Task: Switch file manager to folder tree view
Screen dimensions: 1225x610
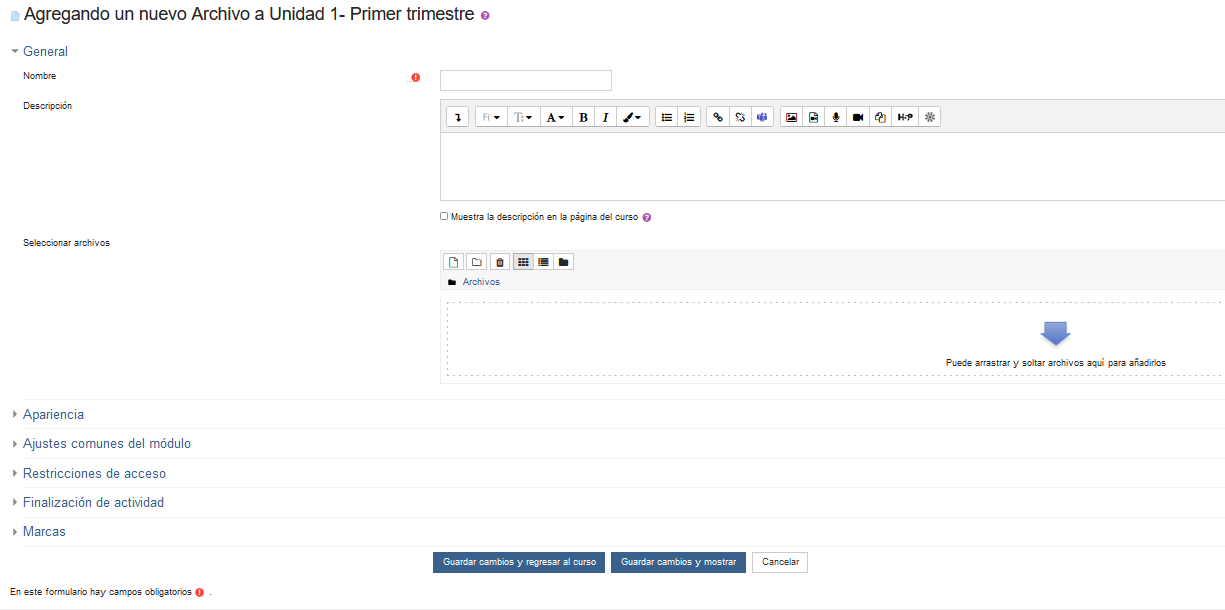Action: click(564, 262)
